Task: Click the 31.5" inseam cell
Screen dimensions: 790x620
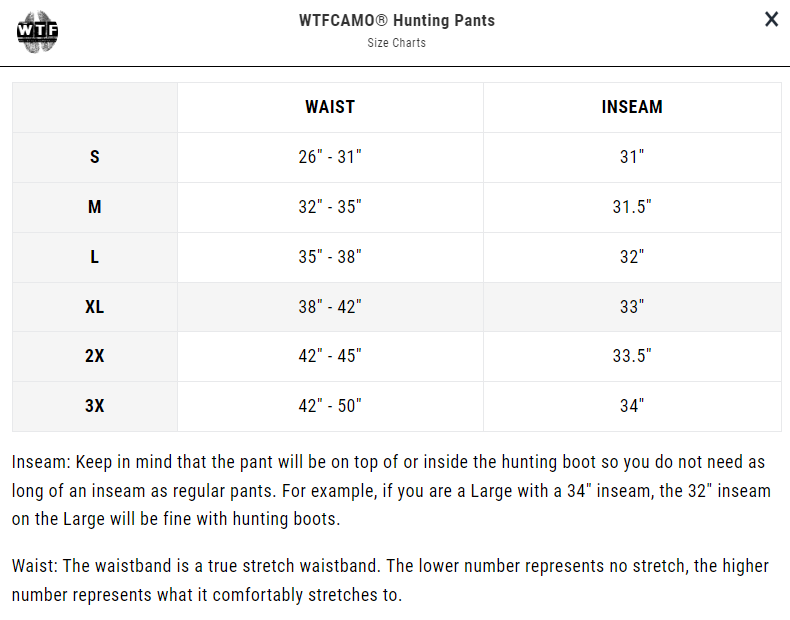Action: click(x=632, y=207)
